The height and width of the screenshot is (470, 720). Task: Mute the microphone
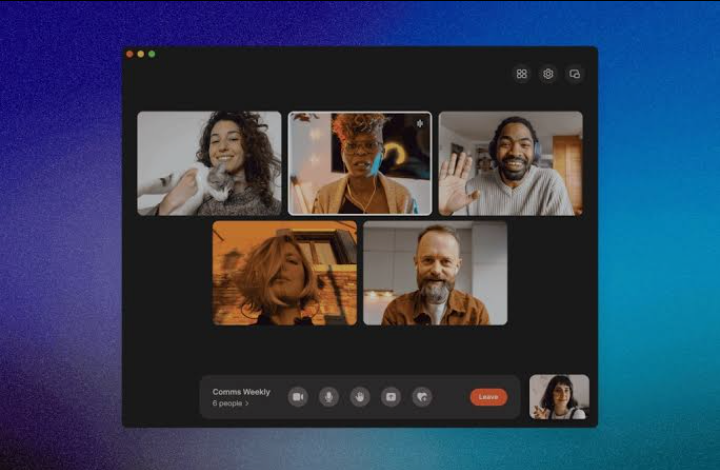point(329,397)
